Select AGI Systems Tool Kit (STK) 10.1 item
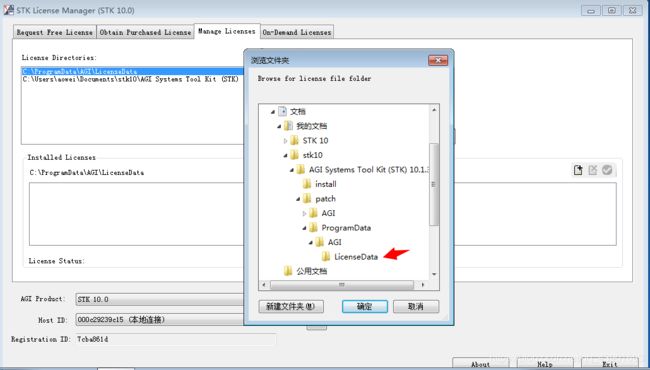The width and height of the screenshot is (650, 370). point(369,169)
